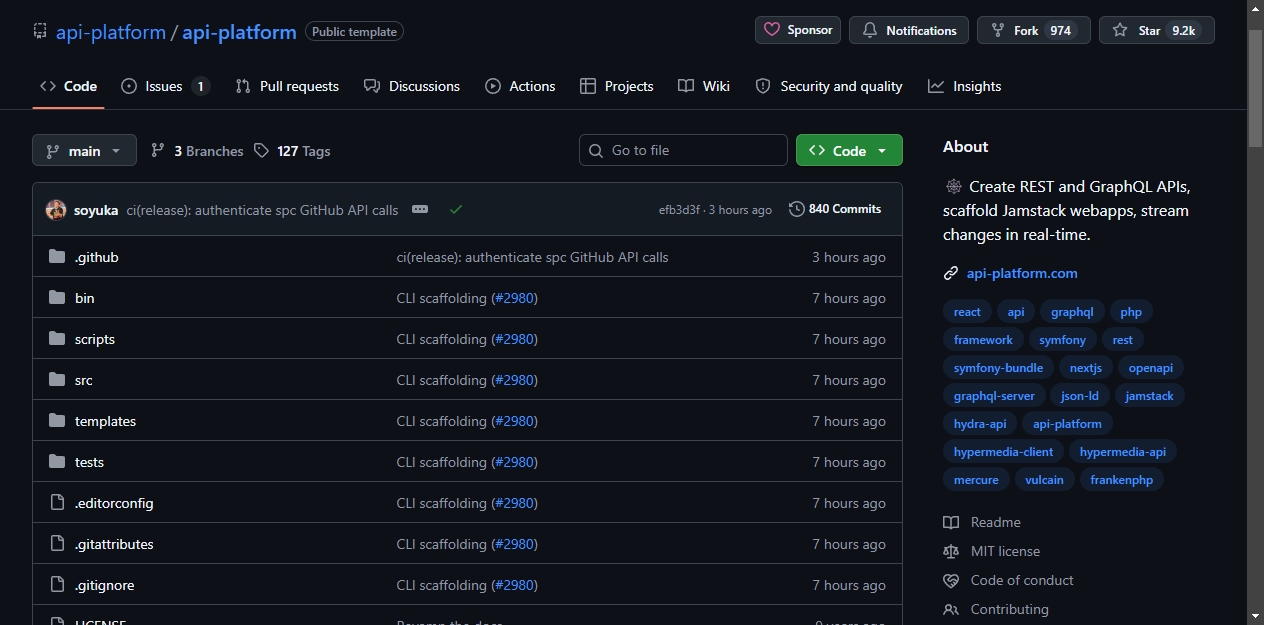
Task: Open the Projects tab
Action: pyautogui.click(x=616, y=86)
